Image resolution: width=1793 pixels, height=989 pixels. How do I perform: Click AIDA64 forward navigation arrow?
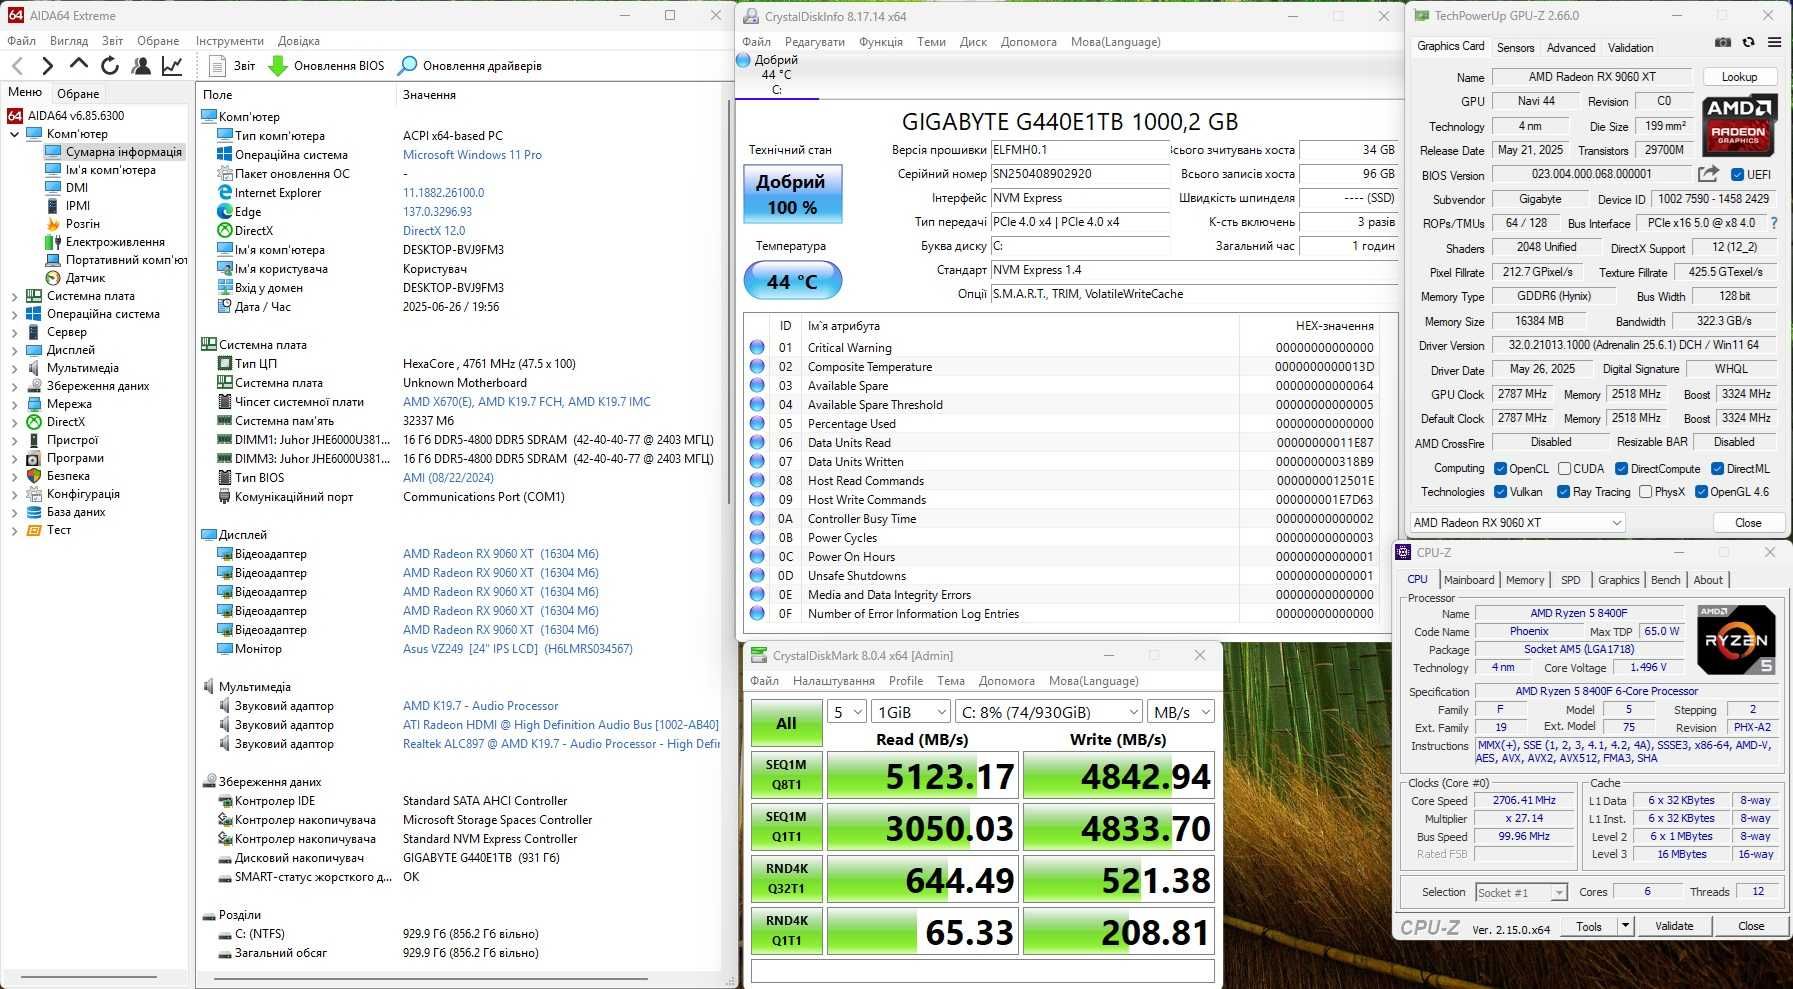coord(47,66)
